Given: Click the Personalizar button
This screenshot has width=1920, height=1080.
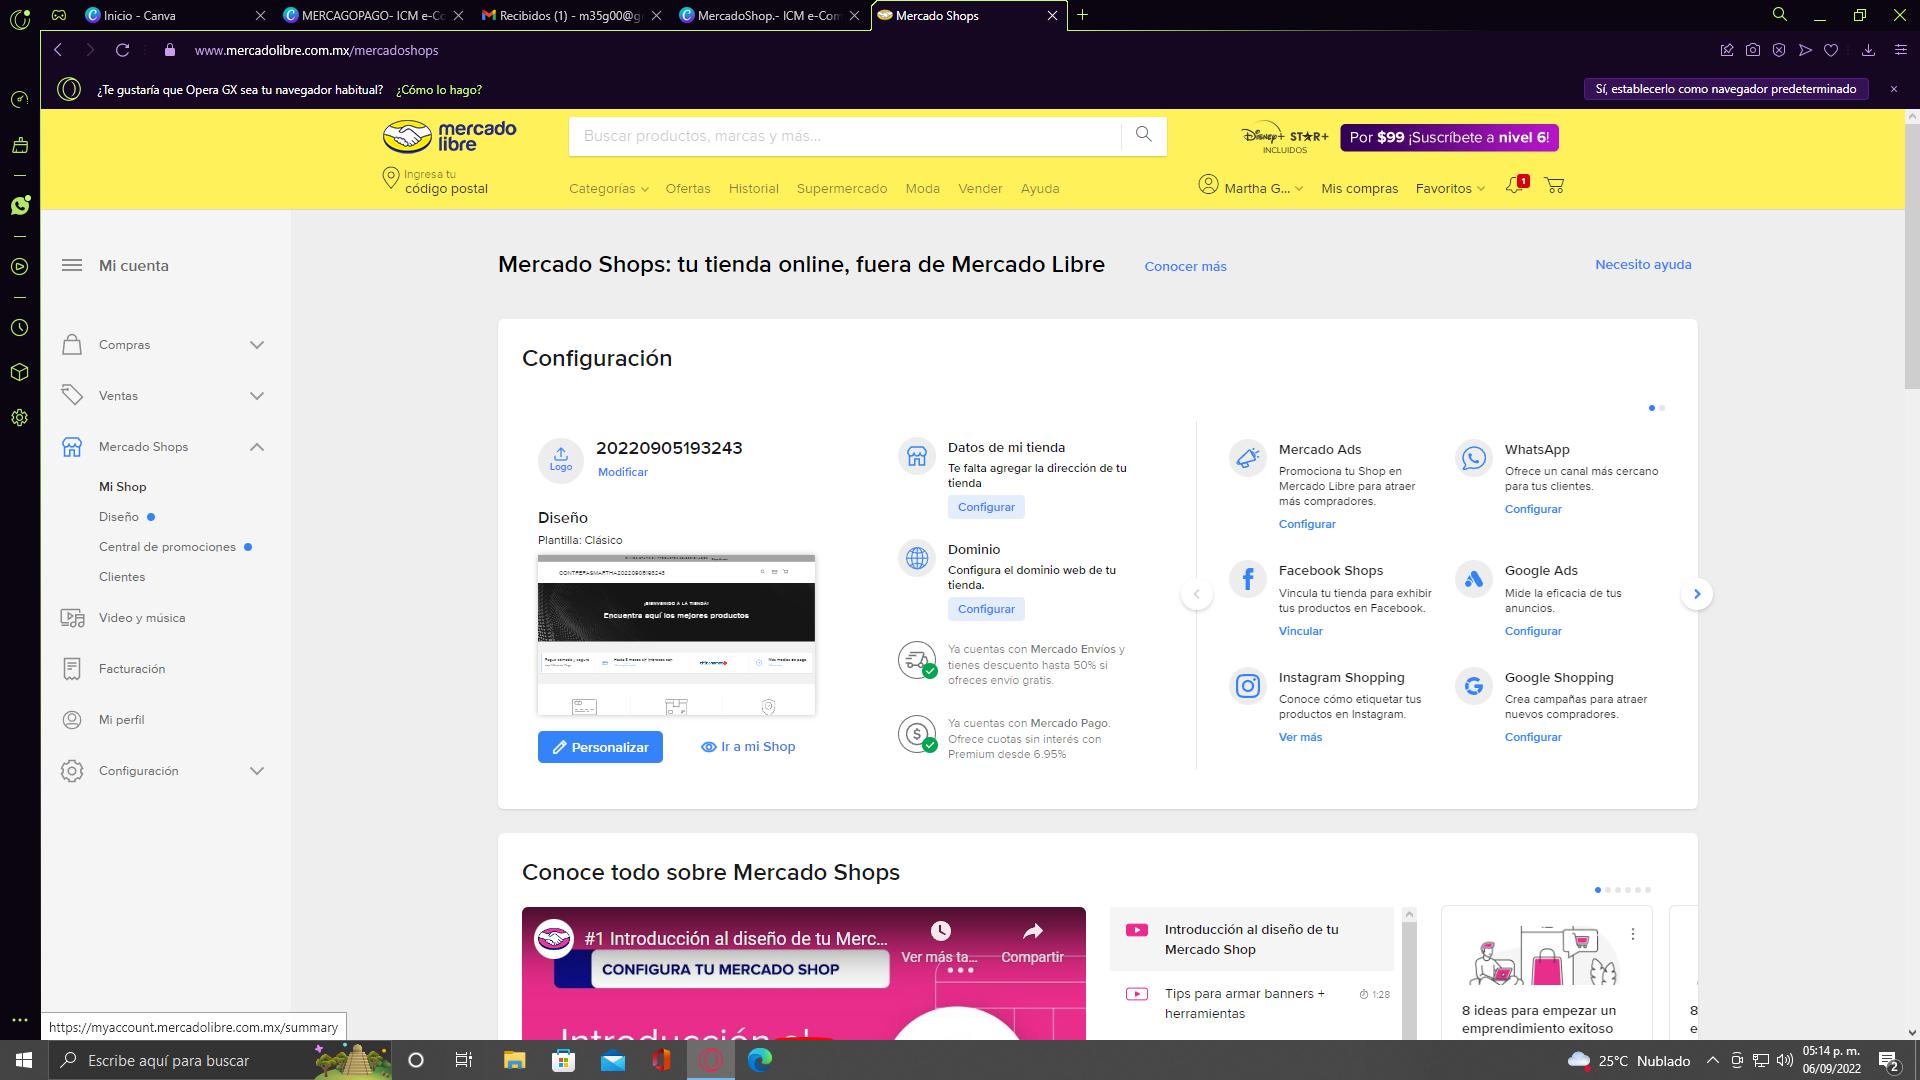Looking at the screenshot, I should tap(600, 747).
